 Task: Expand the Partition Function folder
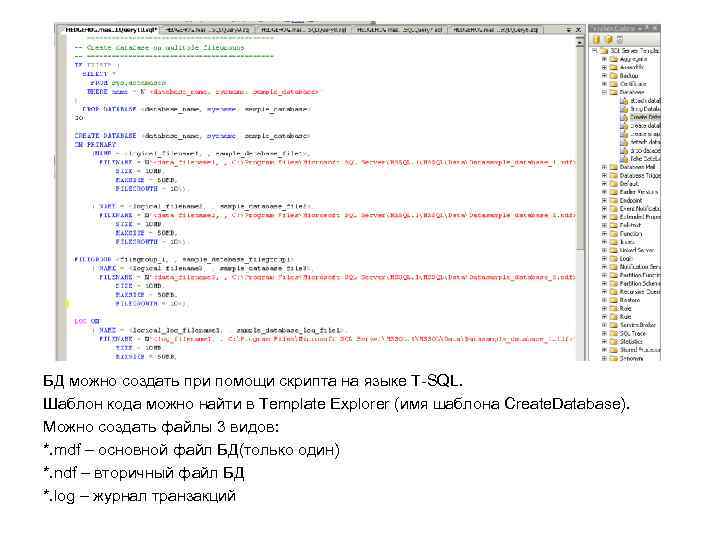point(604,275)
